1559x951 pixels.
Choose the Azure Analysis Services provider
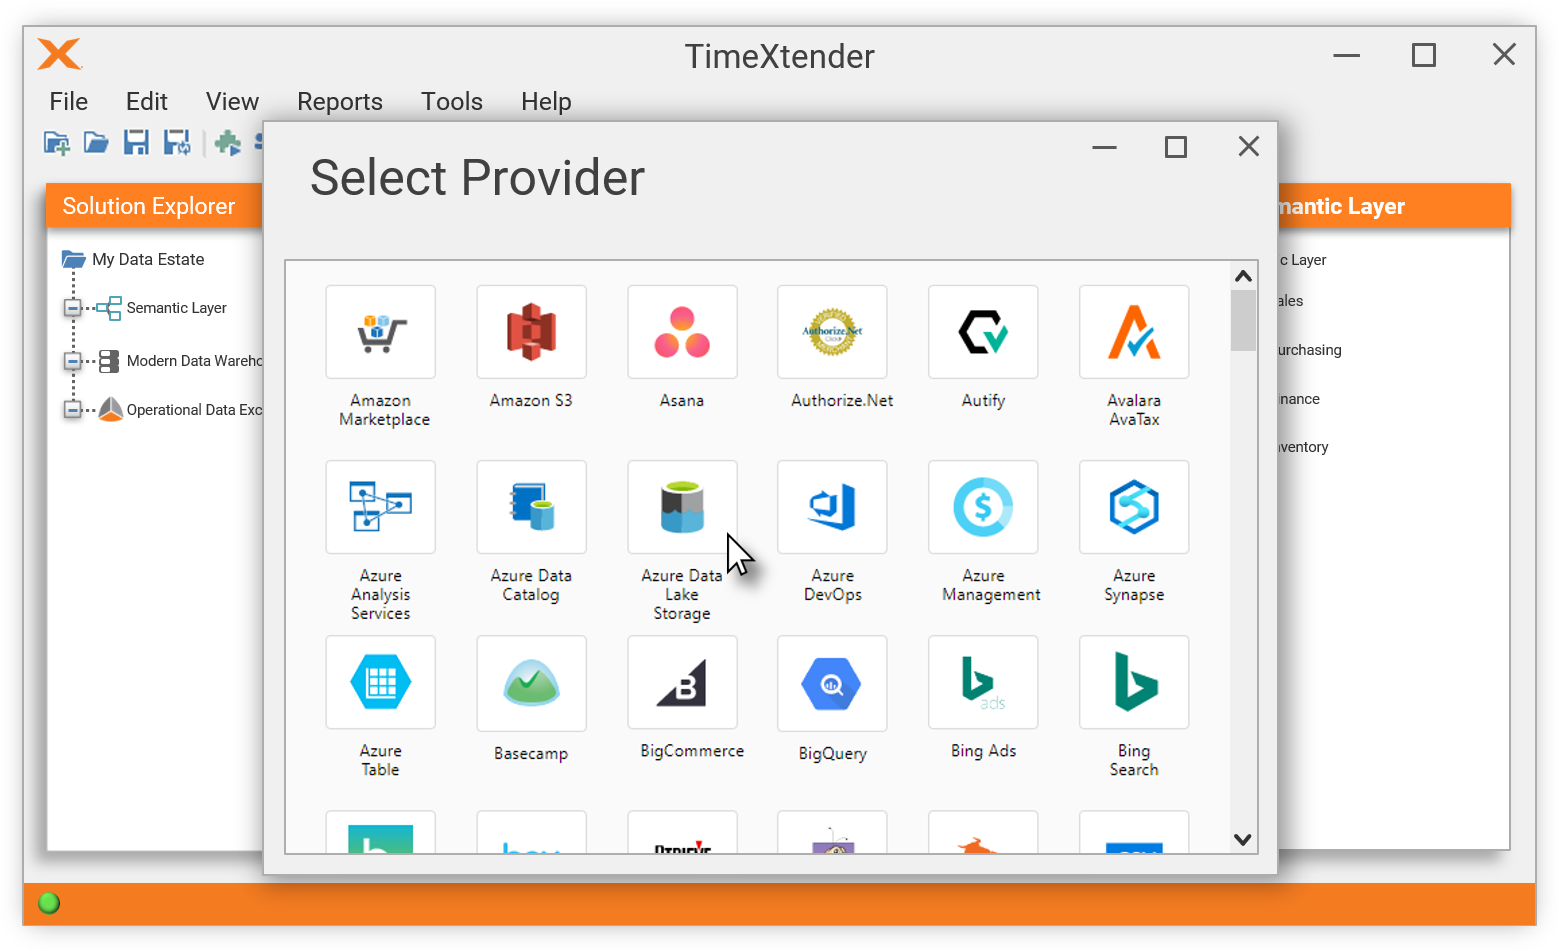[x=380, y=507]
